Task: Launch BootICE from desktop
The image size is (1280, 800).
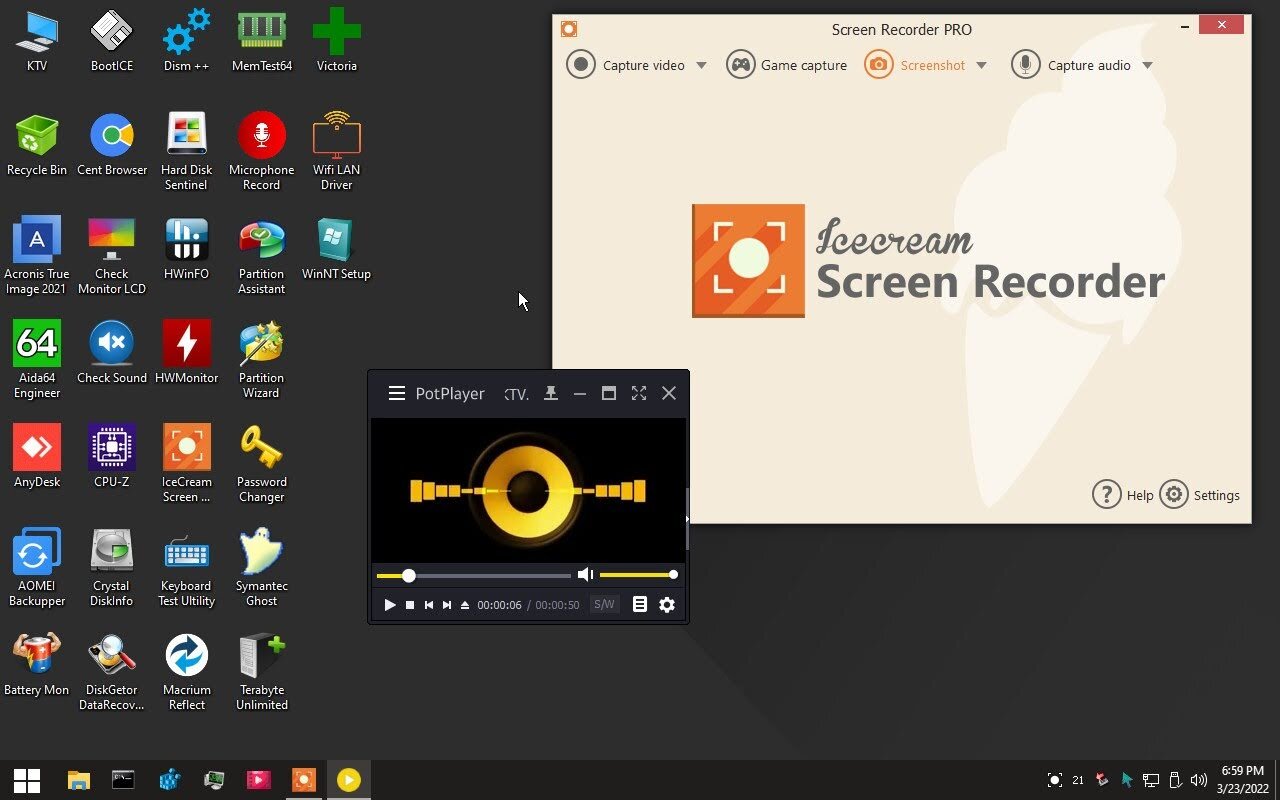Action: point(112,41)
